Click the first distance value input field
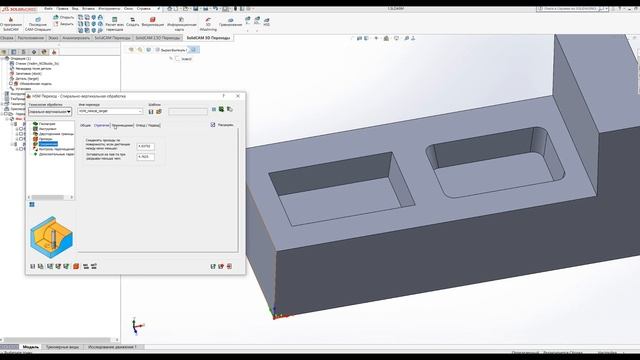640x360 pixels. [x=146, y=146]
